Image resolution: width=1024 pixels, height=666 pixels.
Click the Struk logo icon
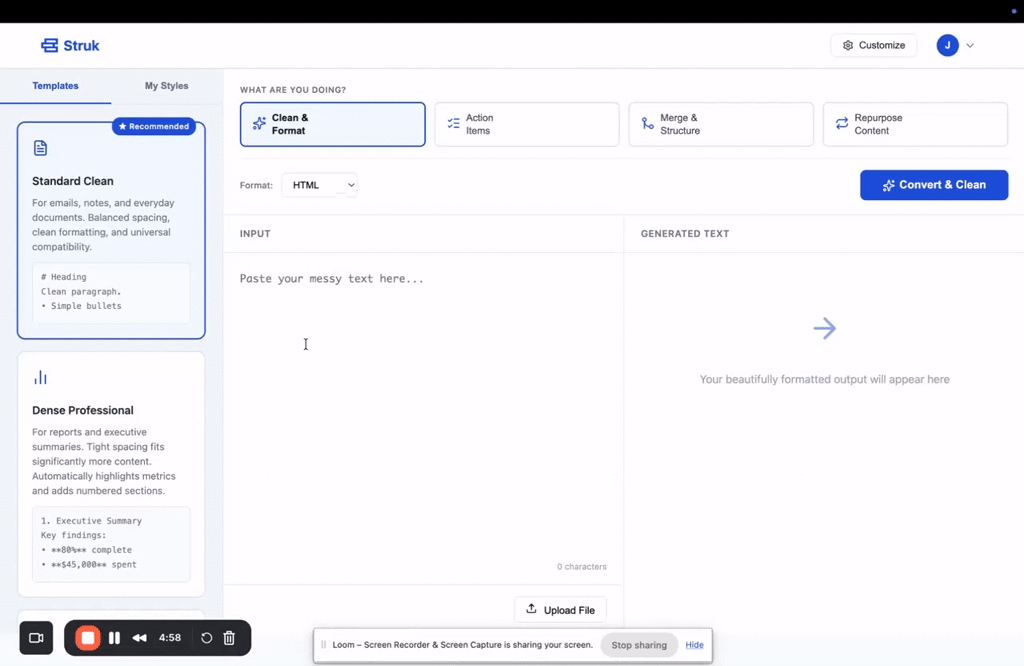(x=49, y=45)
